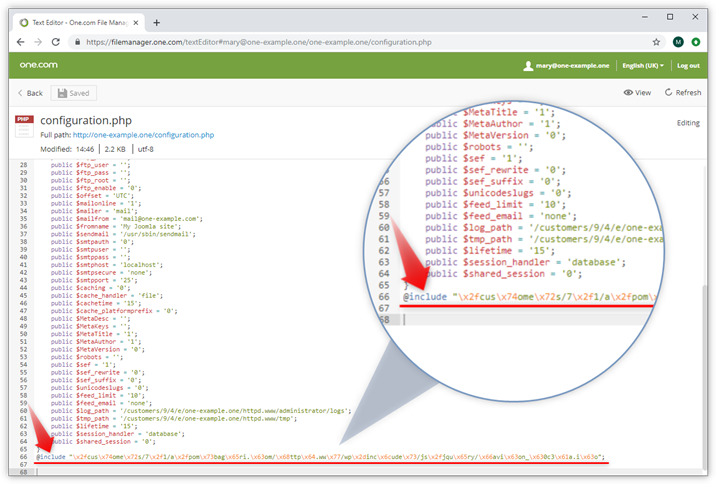Viewport: 716px width, 484px height.
Task: Go Back to the file manager
Action: [30, 93]
